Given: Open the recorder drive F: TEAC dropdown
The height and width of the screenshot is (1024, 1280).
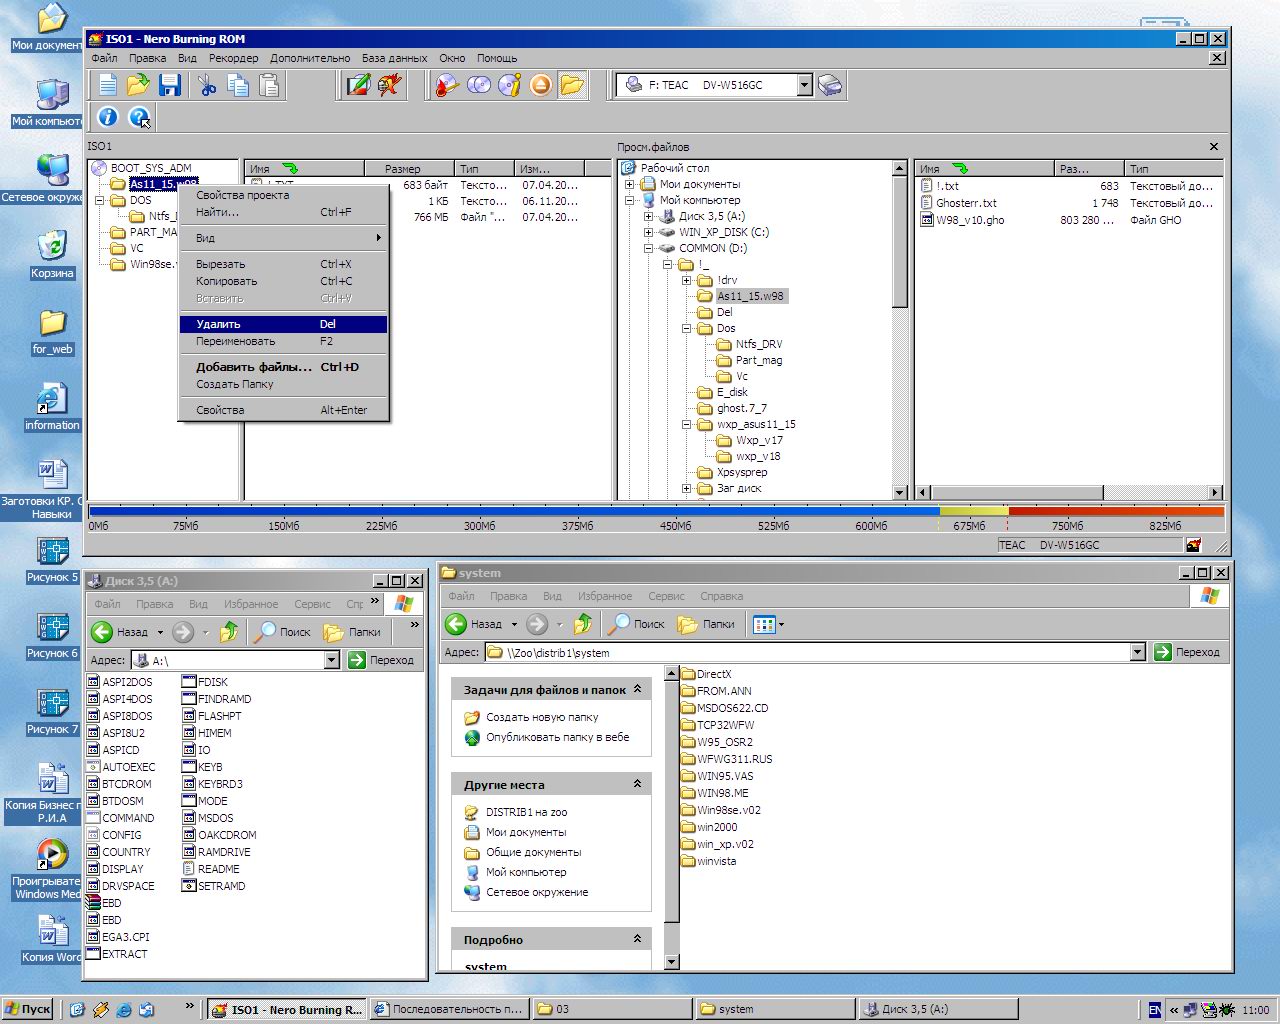Looking at the screenshot, I should point(804,85).
